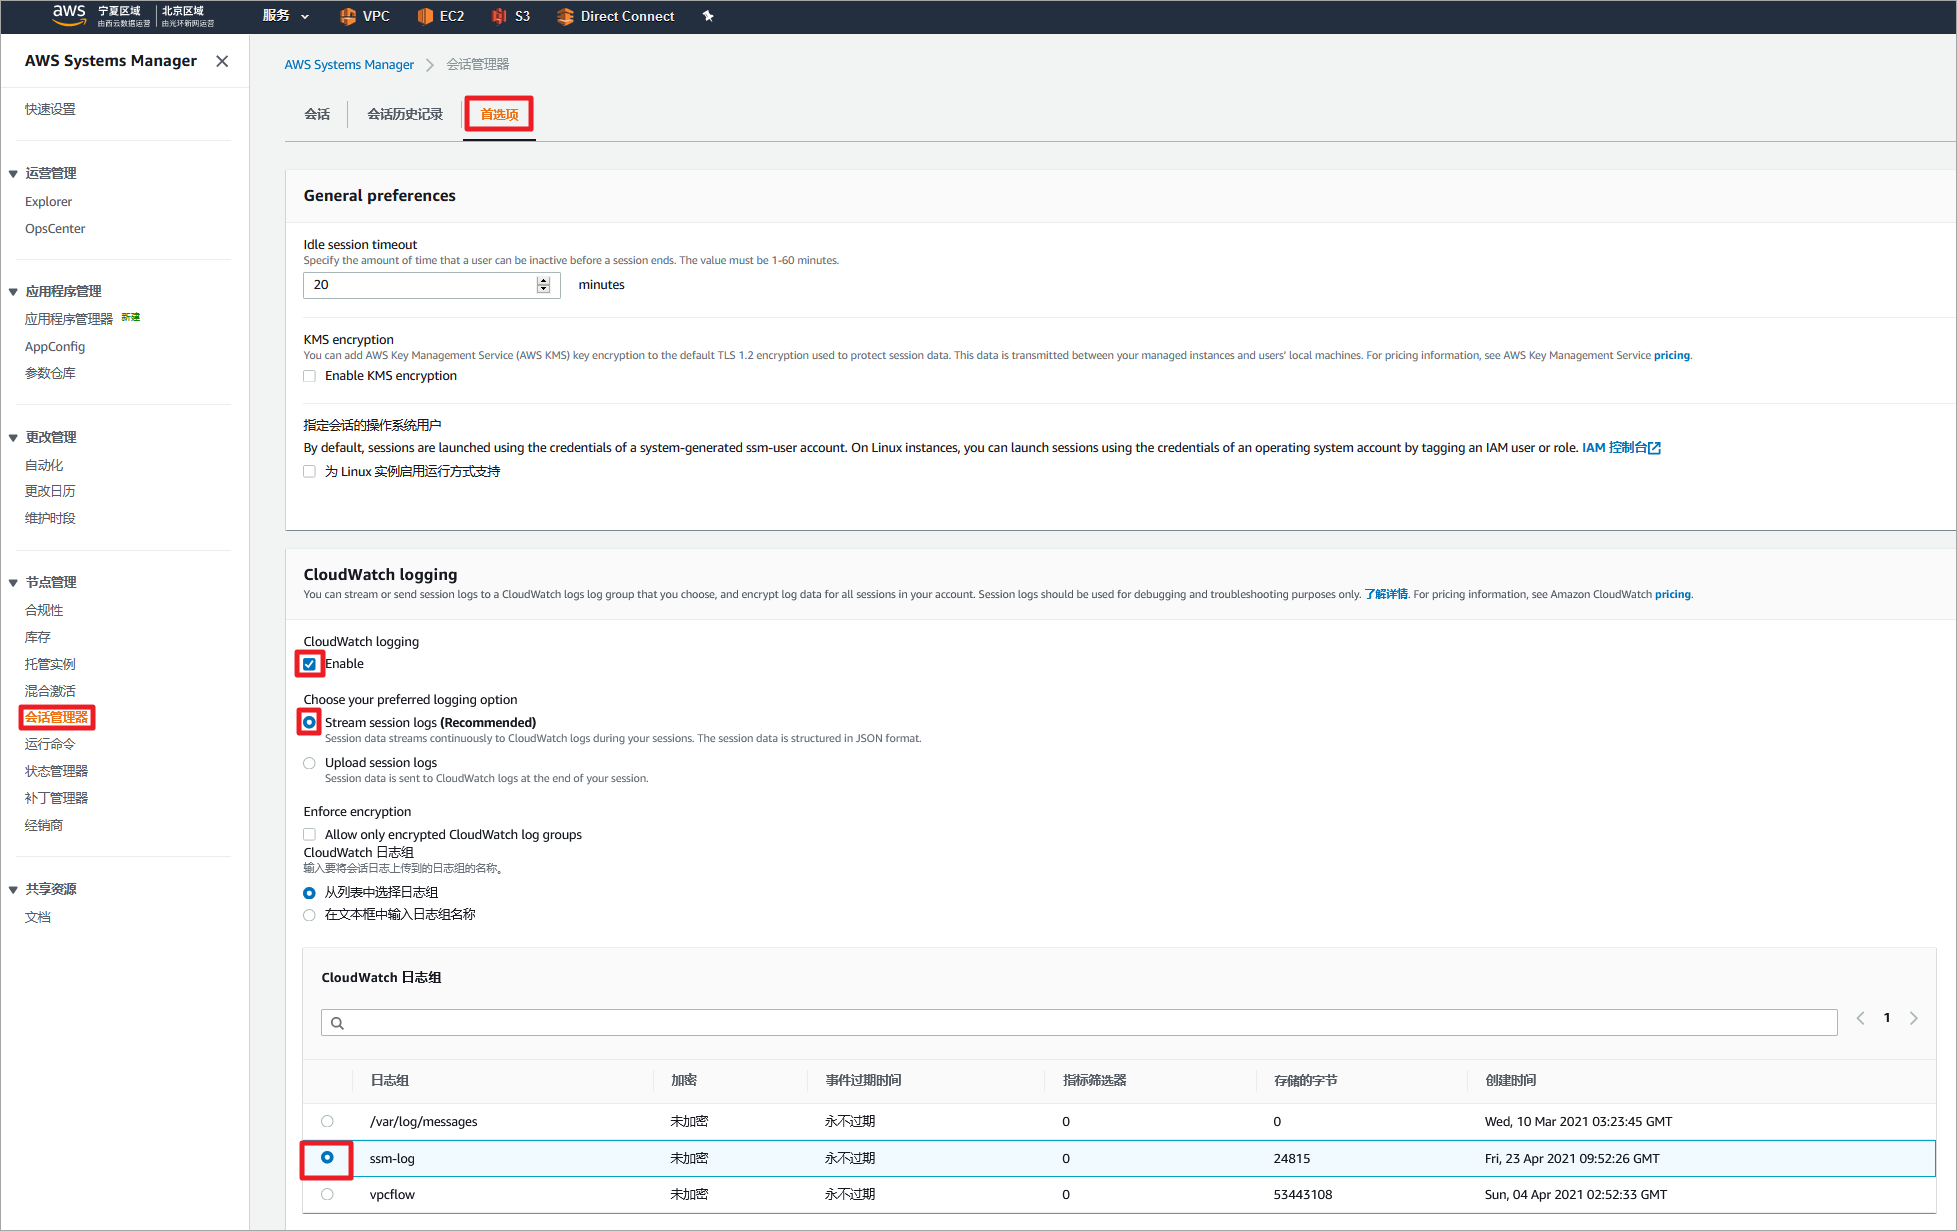Open 快速设置 in sidebar
The width and height of the screenshot is (1957, 1231).
pyautogui.click(x=50, y=109)
